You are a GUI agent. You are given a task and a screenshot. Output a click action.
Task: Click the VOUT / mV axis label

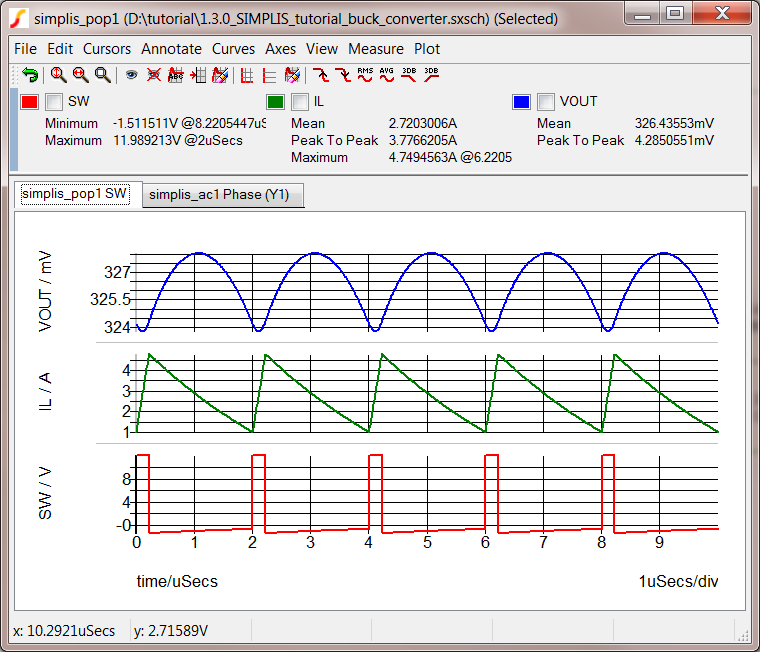(45, 291)
